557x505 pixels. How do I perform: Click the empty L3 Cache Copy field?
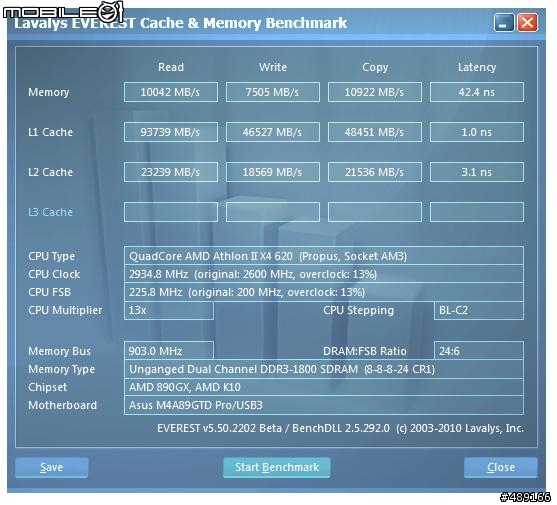375,212
